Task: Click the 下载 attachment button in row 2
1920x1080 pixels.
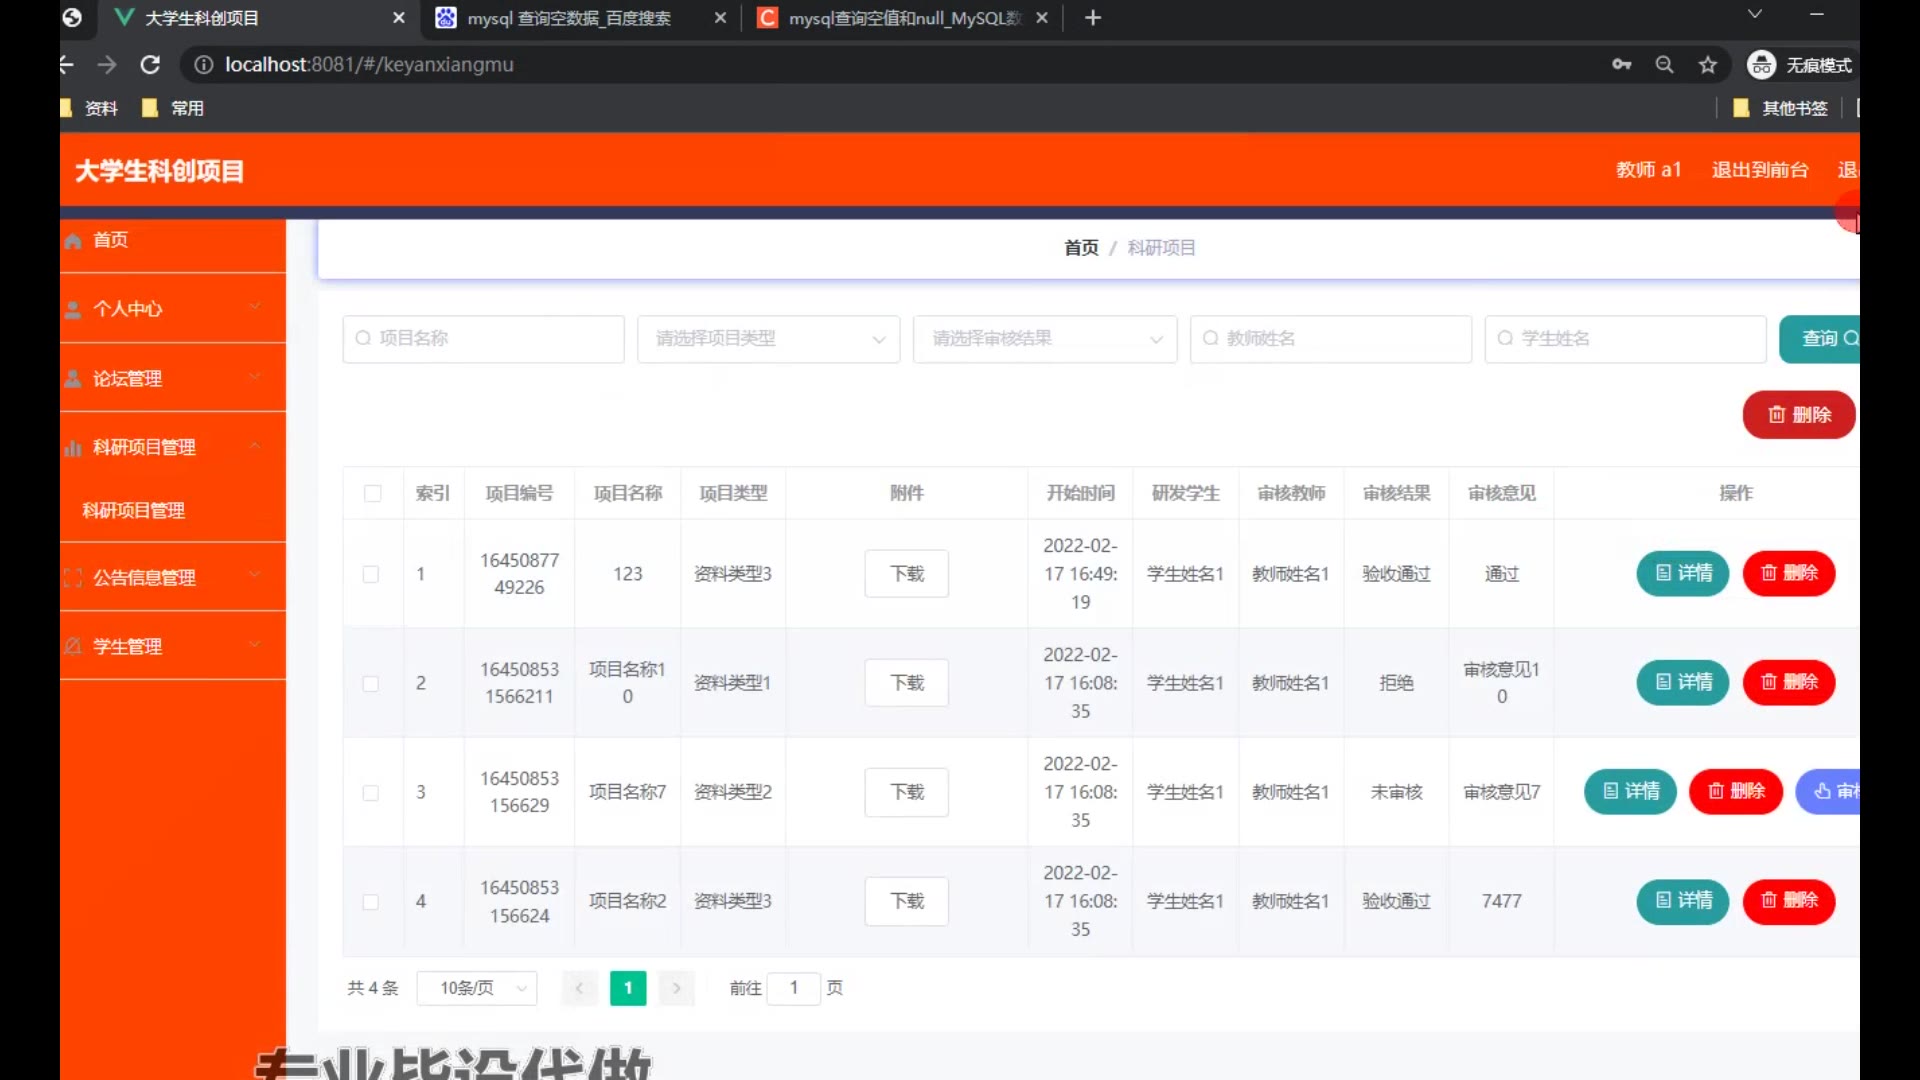Action: coord(906,683)
